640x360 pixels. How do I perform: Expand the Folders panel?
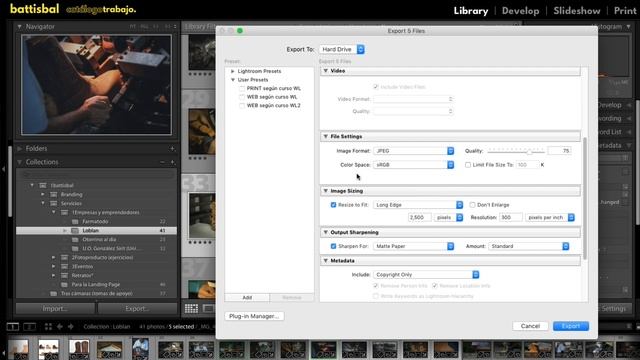tap(20, 149)
